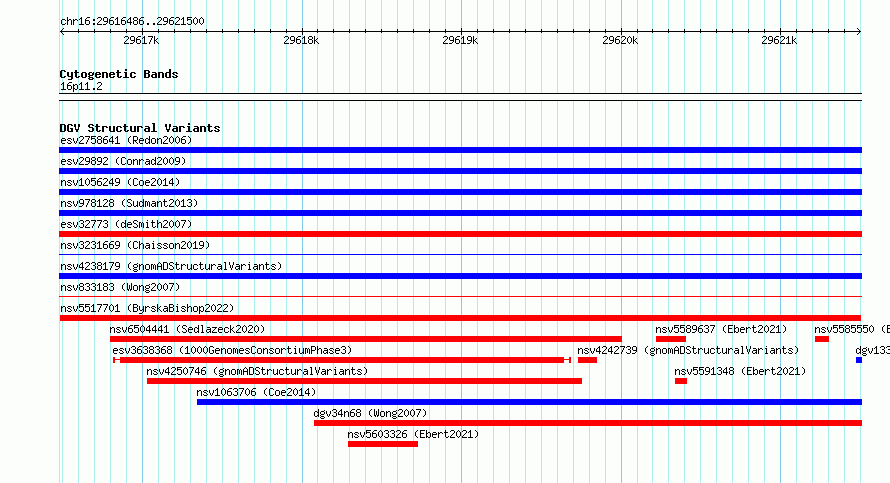Viewport: 890px width, 483px height.
Task: Open esv32773 (deSmith2007) variant
Action: click(126, 224)
